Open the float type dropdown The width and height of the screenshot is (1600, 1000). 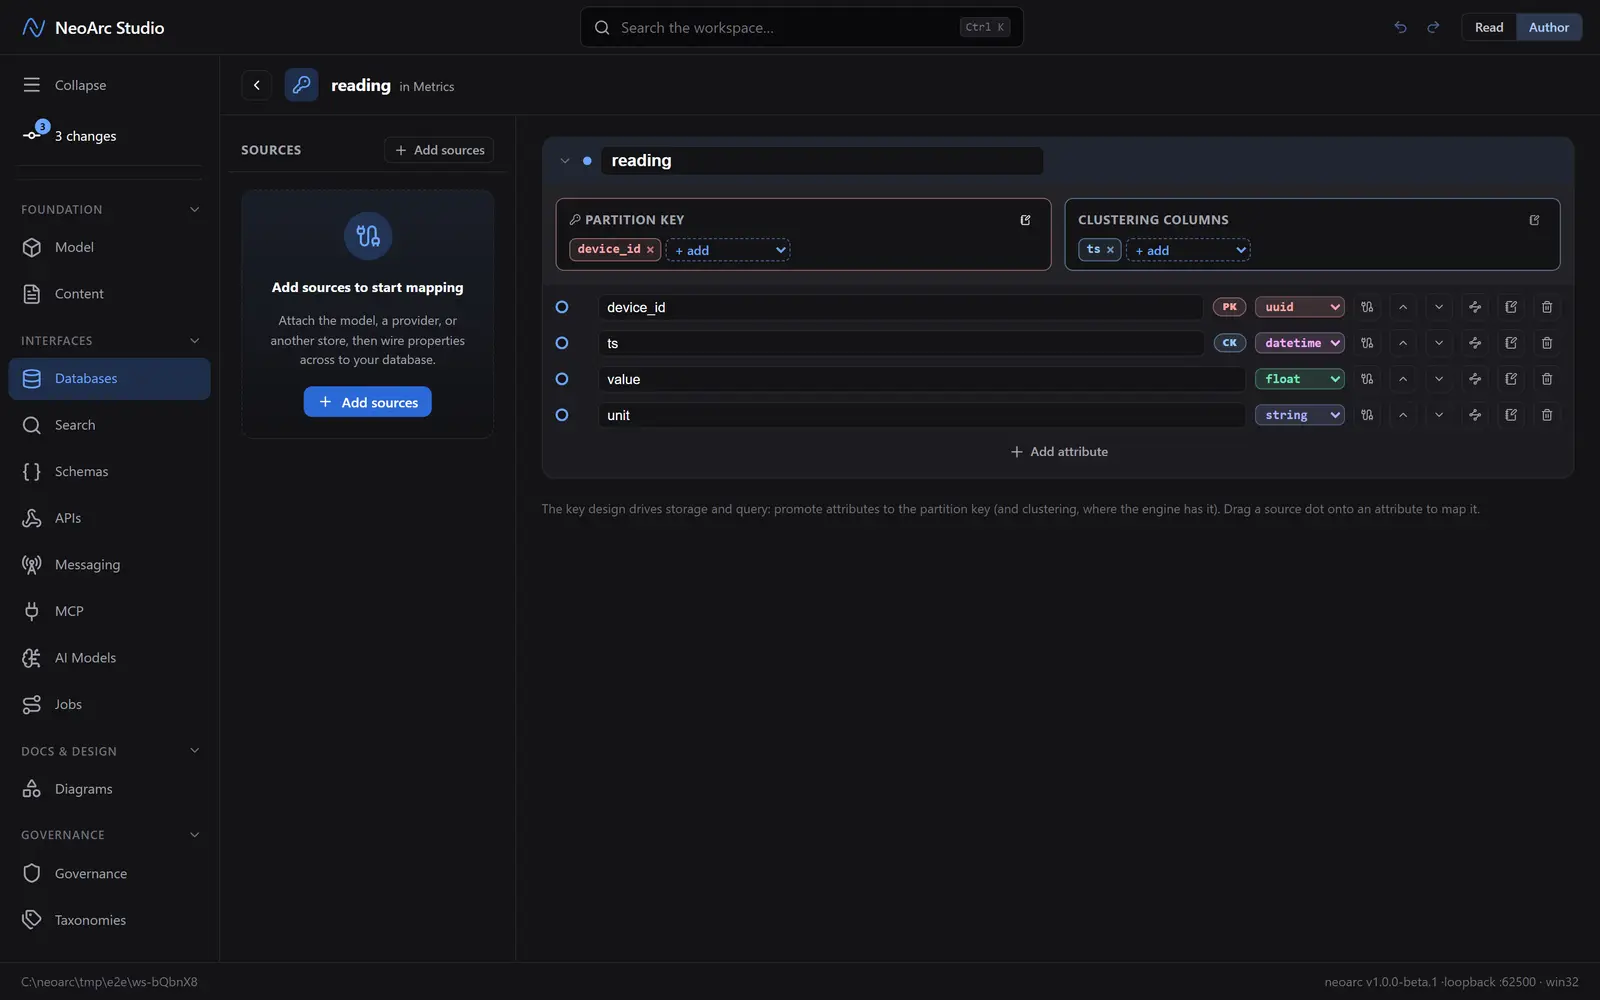coord(1300,379)
